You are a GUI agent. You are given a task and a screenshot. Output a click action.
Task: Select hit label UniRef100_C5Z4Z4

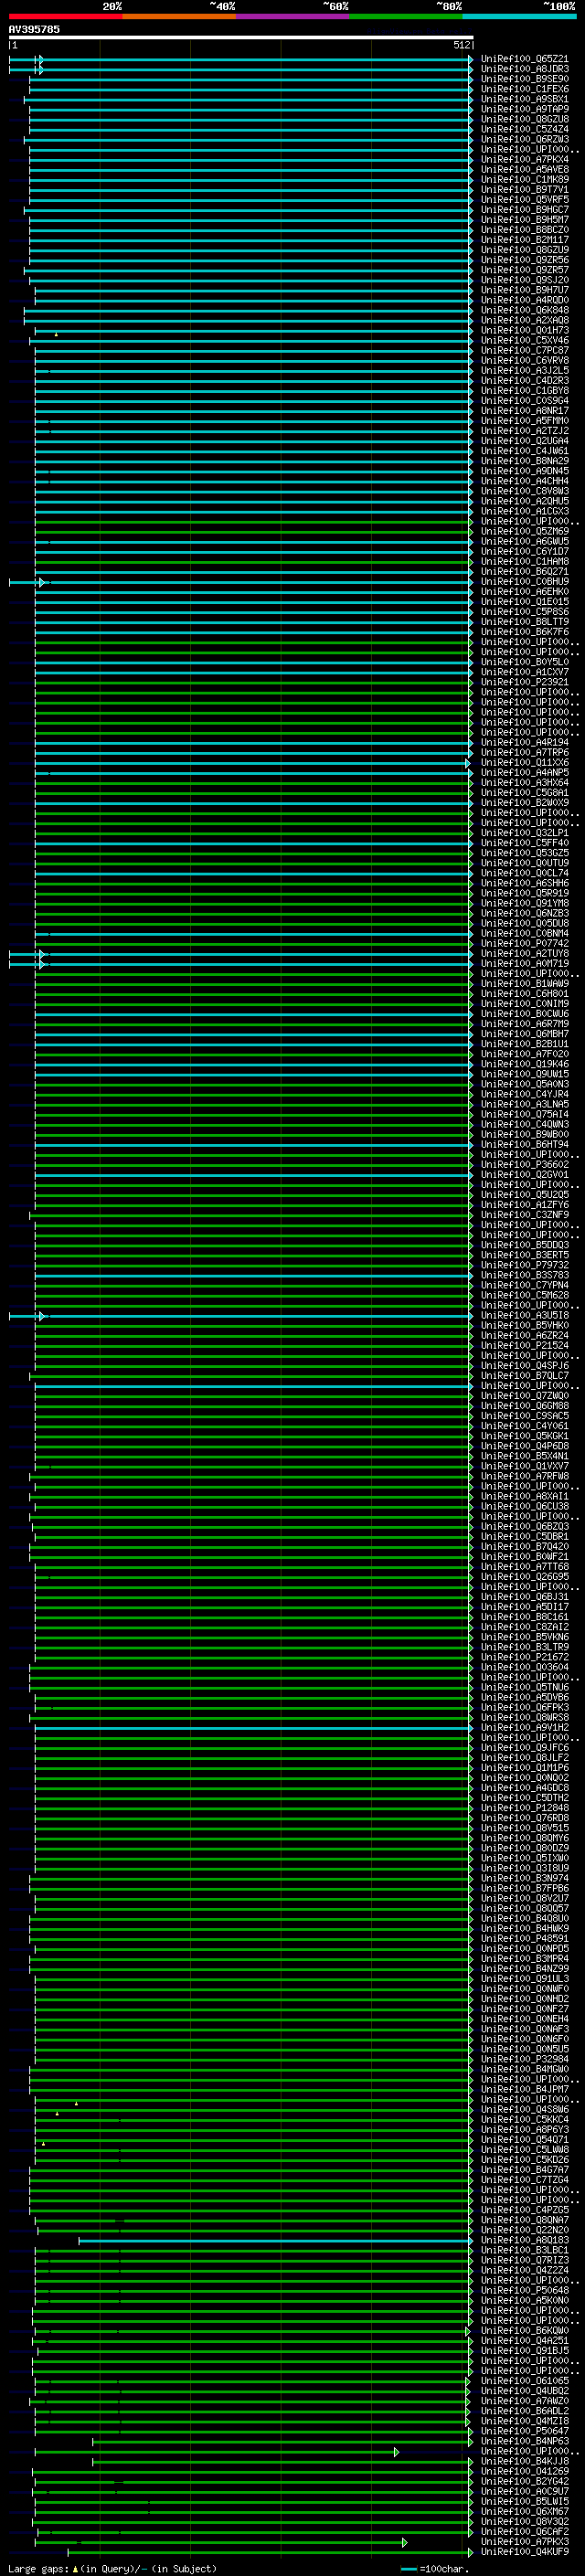(524, 129)
